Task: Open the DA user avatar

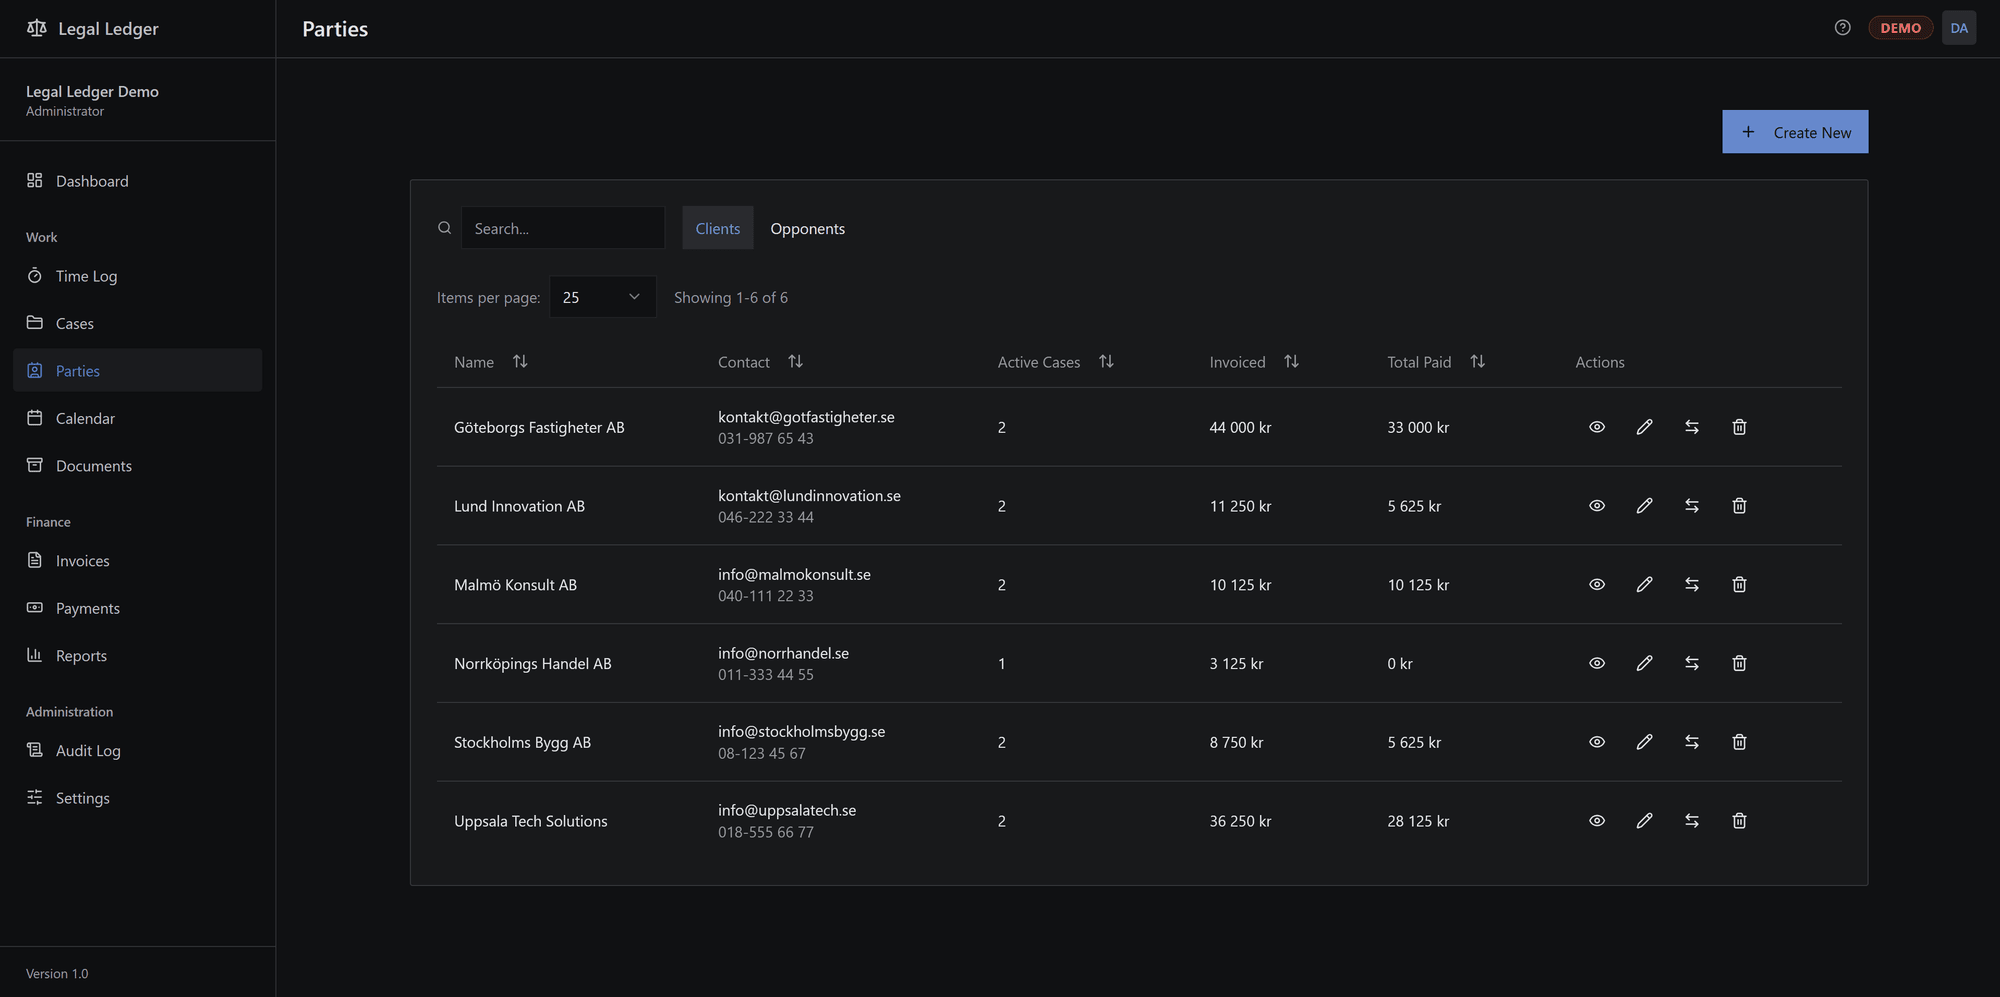Action: (x=1959, y=28)
